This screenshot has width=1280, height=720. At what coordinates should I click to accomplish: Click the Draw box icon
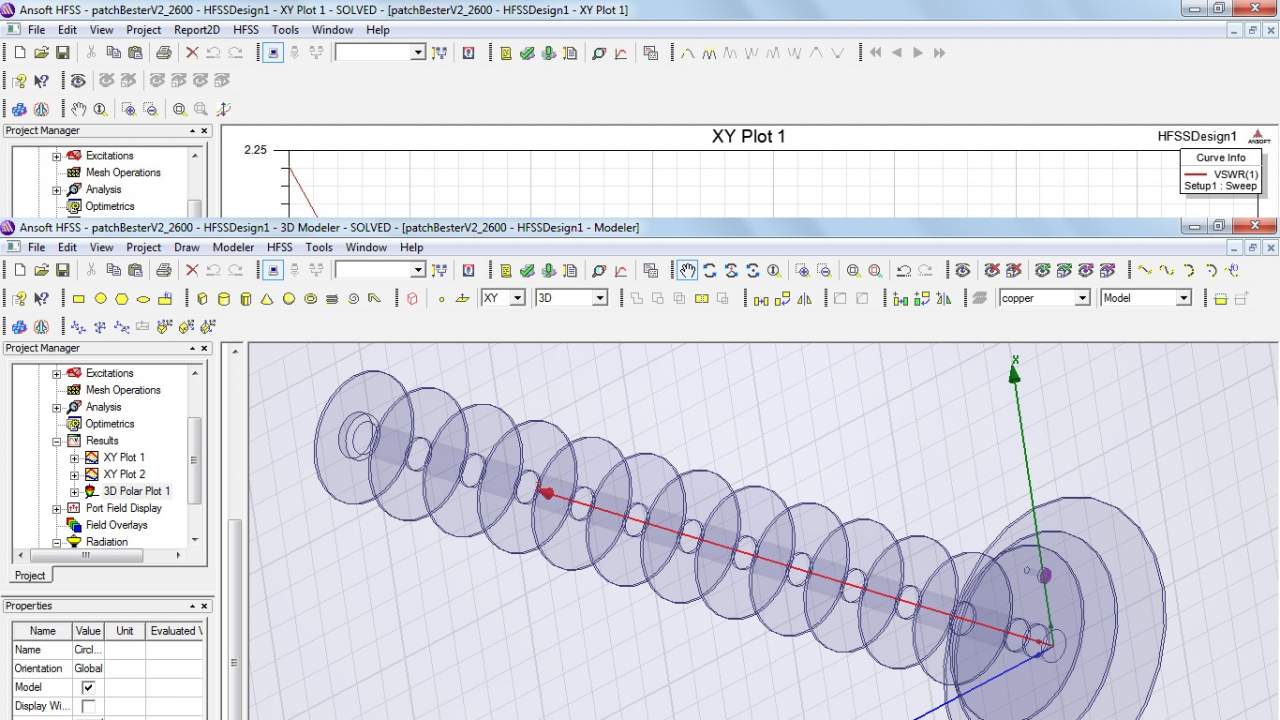coord(202,298)
